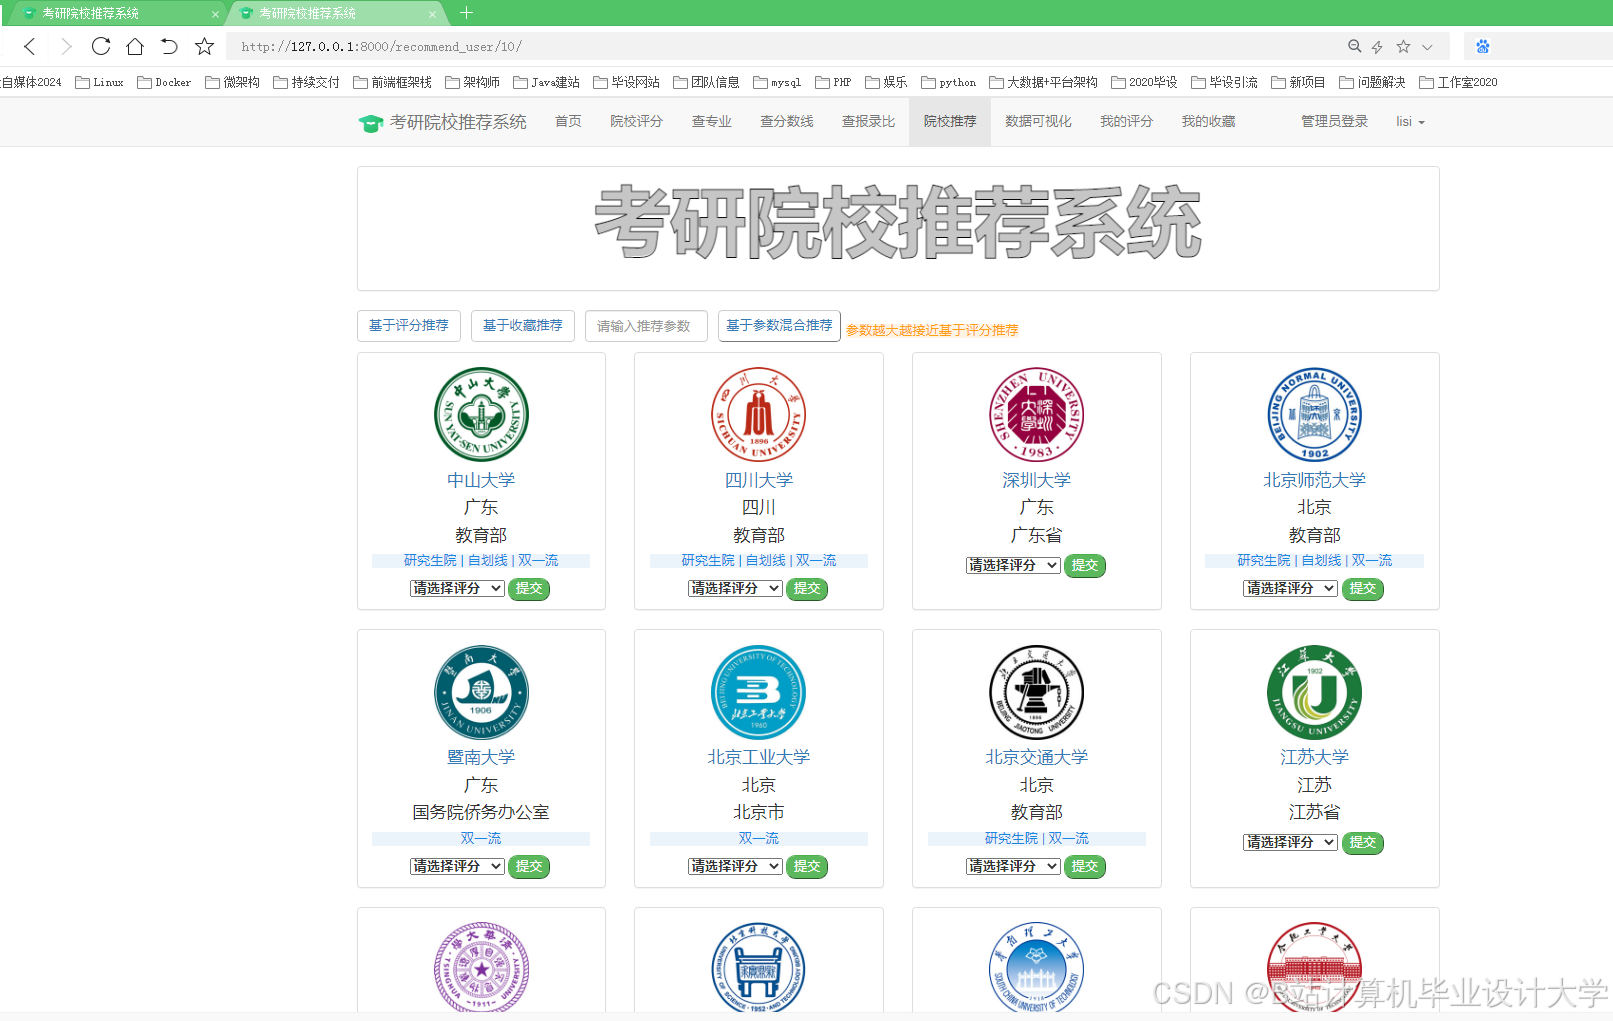Click the 深圳大学 emblem
The width and height of the screenshot is (1613, 1021).
pyautogui.click(x=1036, y=414)
